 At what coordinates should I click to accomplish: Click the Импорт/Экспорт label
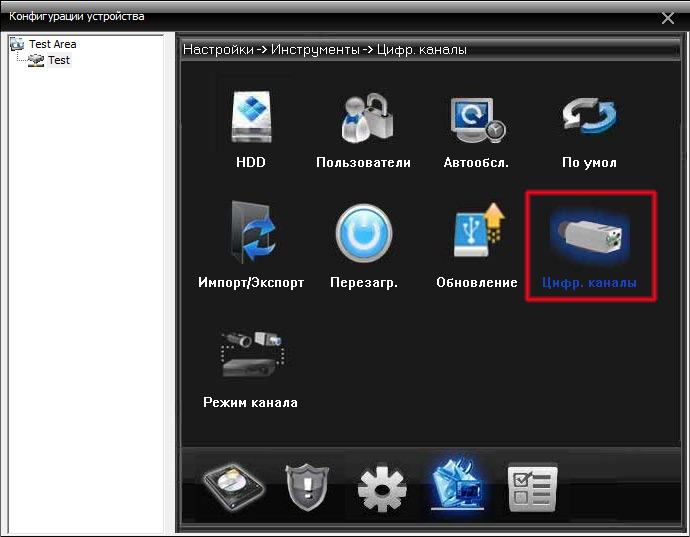pyautogui.click(x=251, y=282)
